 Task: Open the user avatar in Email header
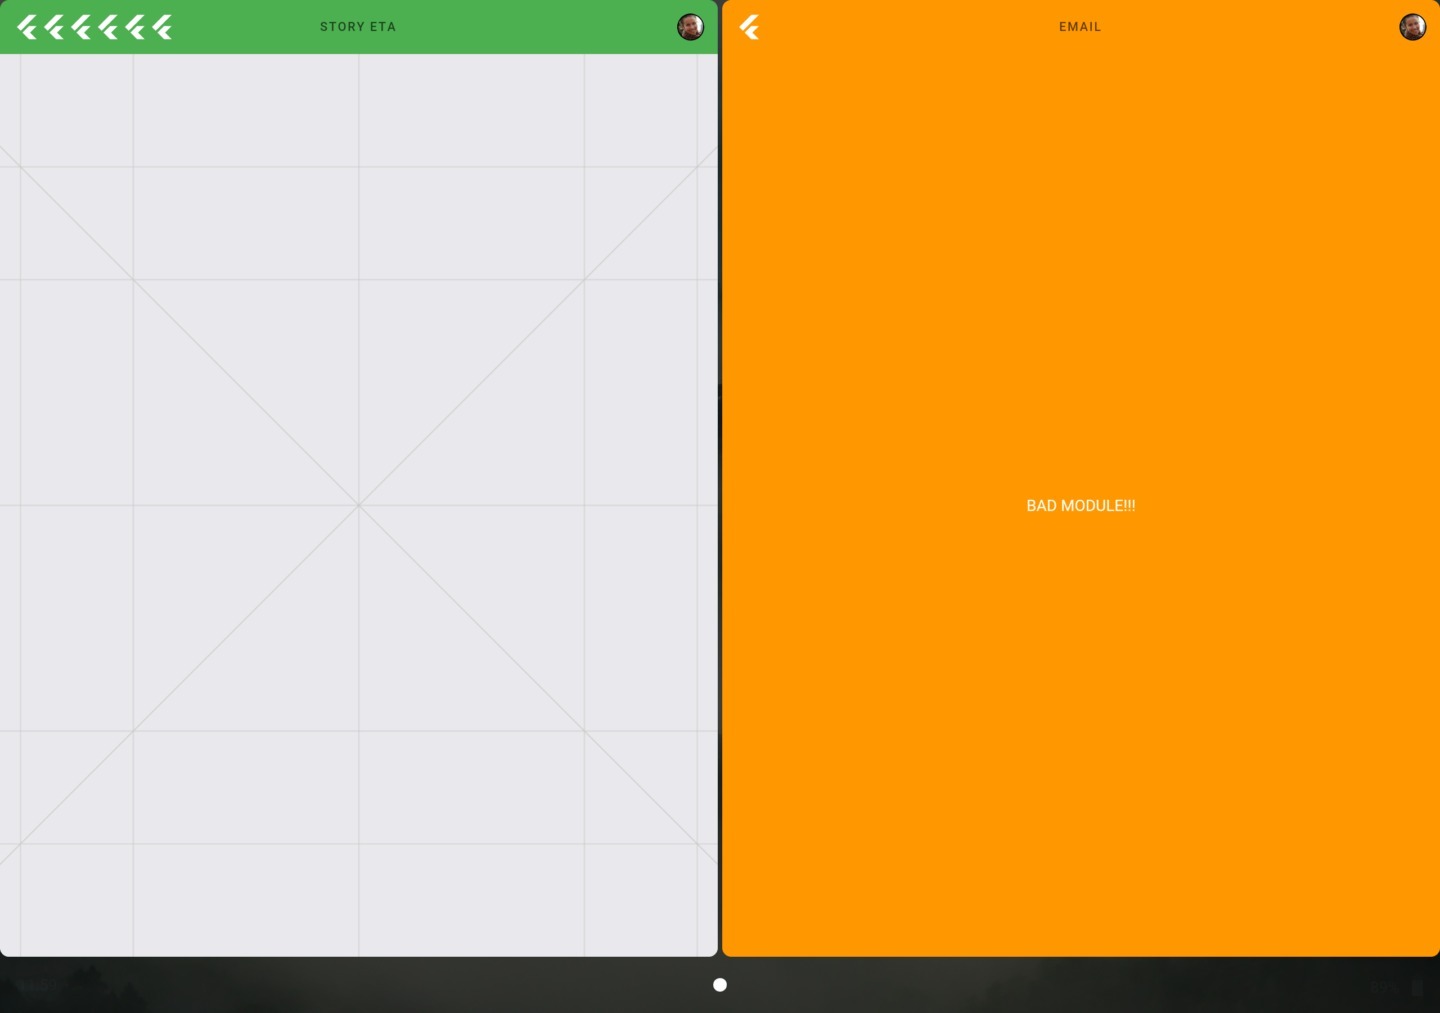[1412, 27]
